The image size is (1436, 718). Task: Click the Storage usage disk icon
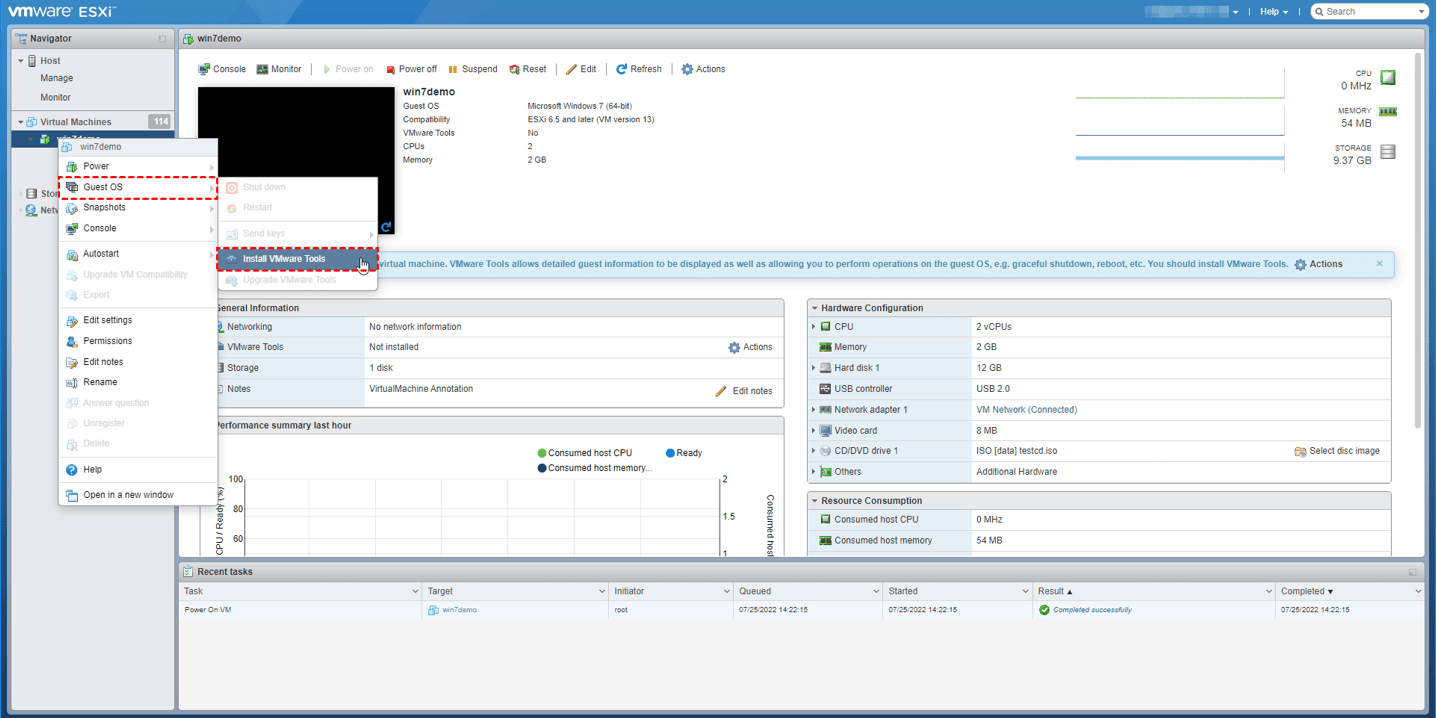click(1388, 152)
